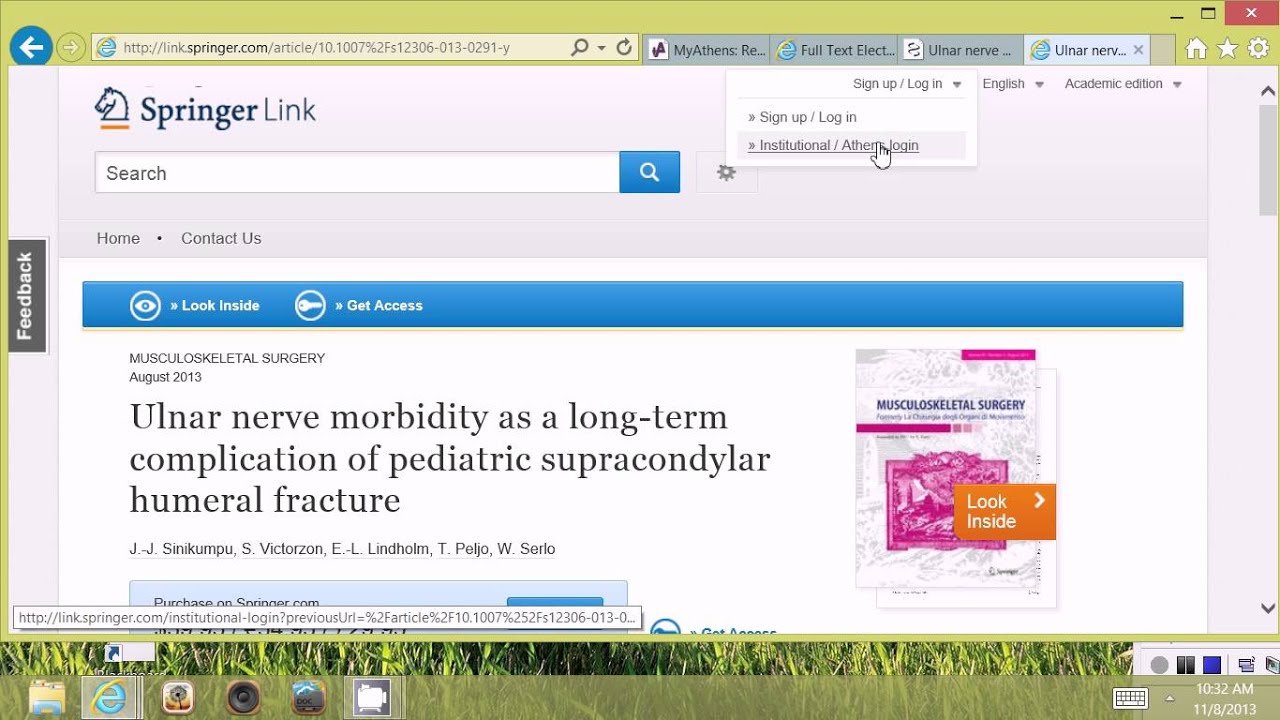Open the English language dropdown
This screenshot has width=1280, height=720.
1013,84
